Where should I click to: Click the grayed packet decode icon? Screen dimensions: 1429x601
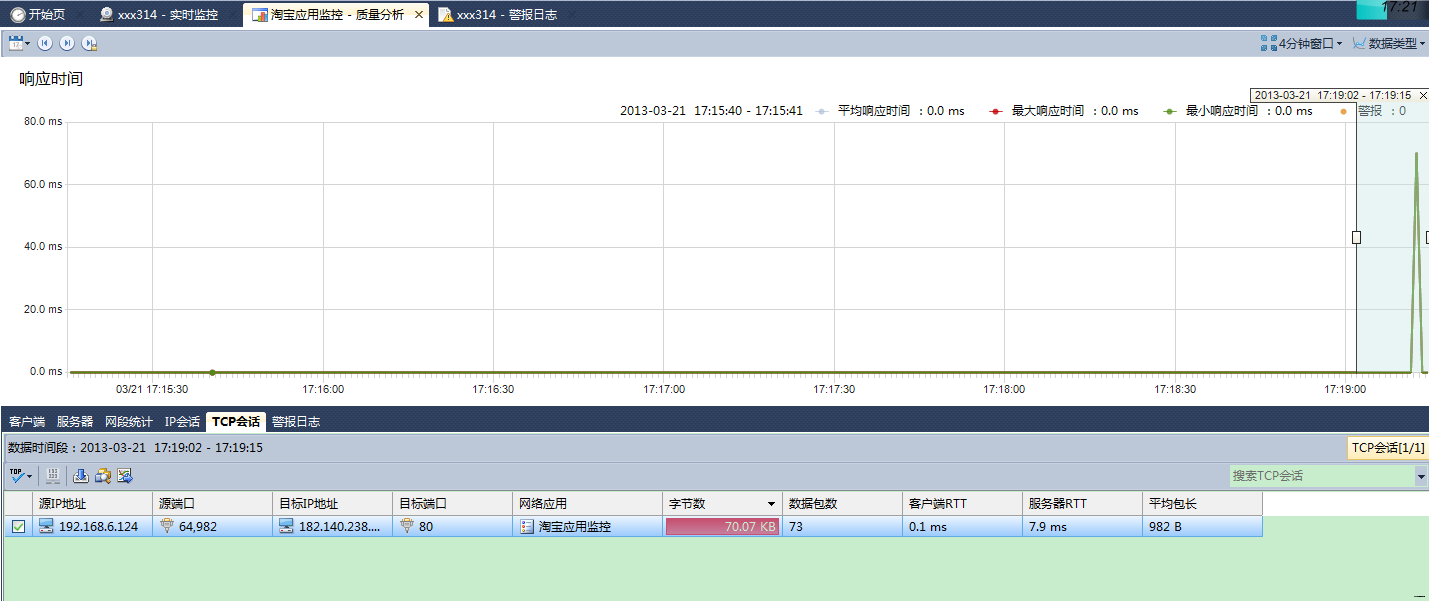coord(54,475)
